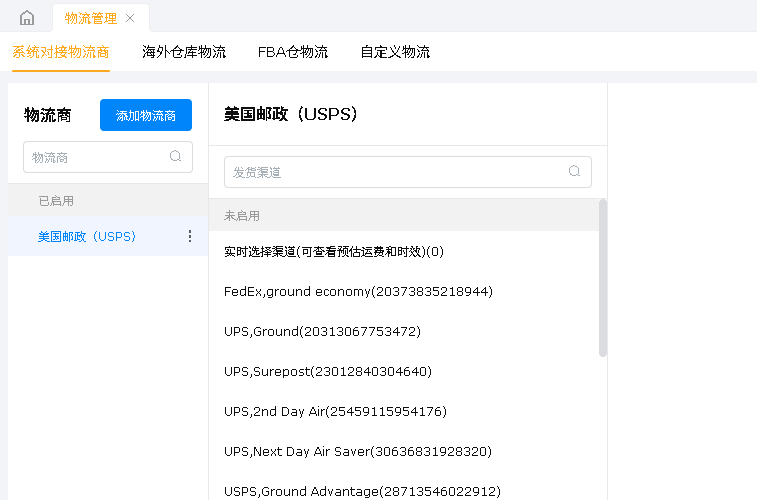Screen dimensions: 757x500
Task: Focus the 发货渠道 search input field
Action: (395, 172)
